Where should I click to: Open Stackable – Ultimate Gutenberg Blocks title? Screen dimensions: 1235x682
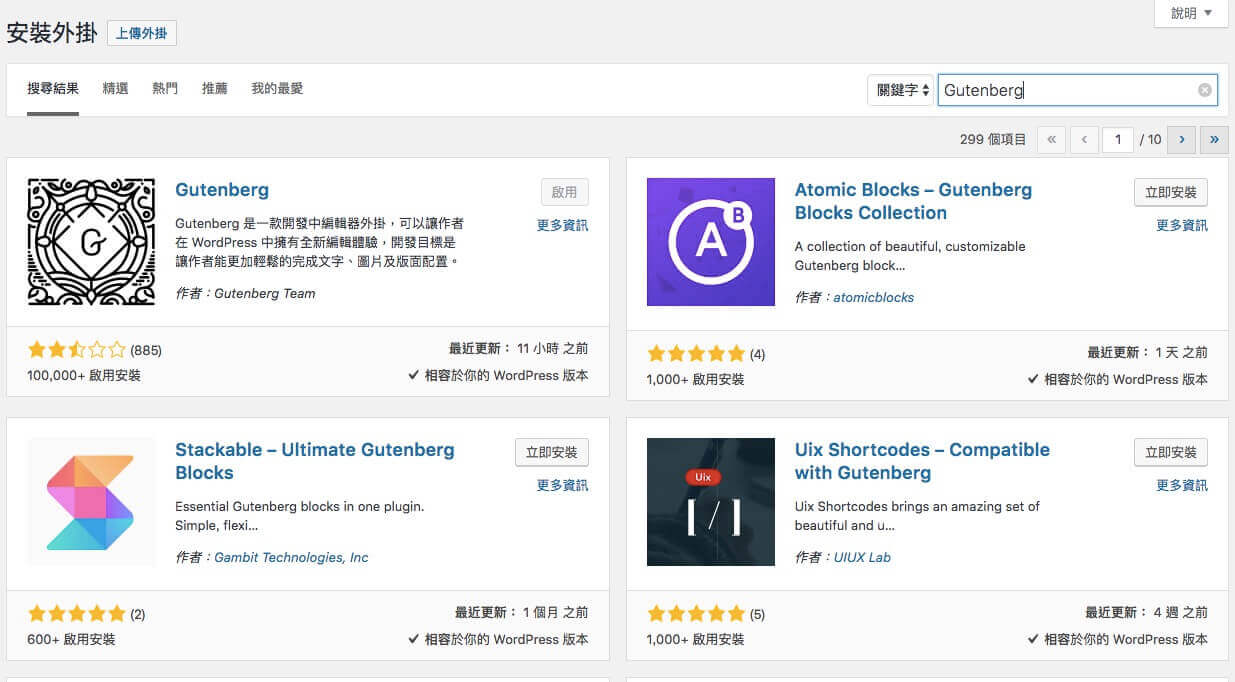click(x=314, y=461)
